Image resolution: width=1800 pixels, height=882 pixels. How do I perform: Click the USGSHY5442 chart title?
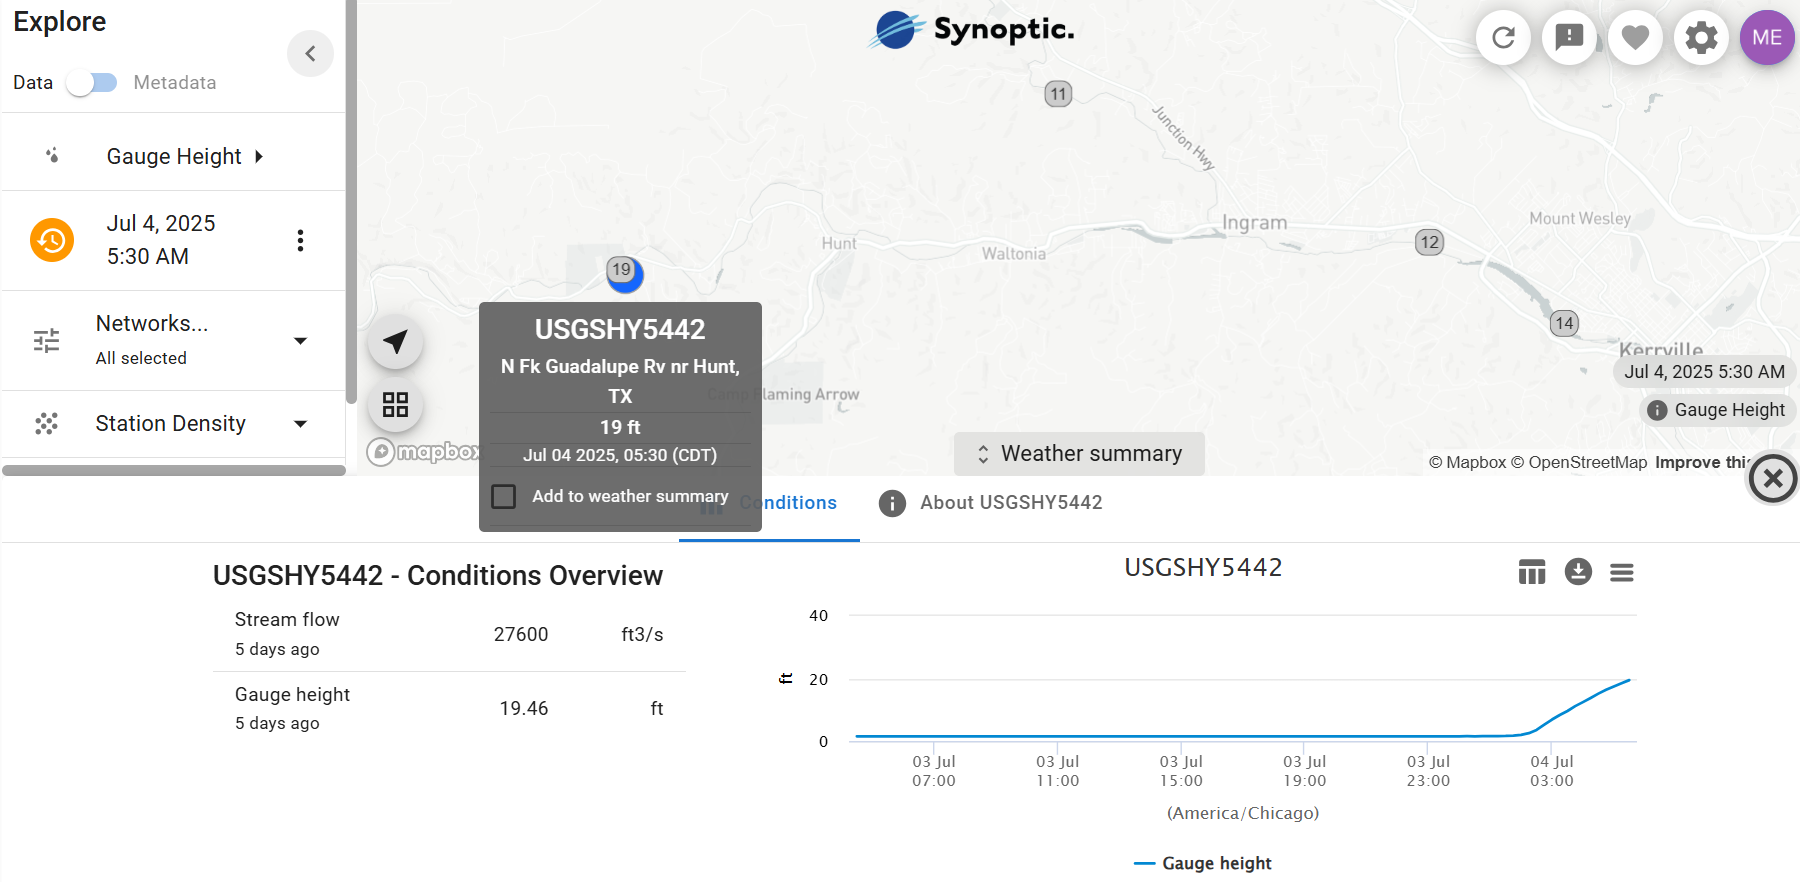(1203, 567)
